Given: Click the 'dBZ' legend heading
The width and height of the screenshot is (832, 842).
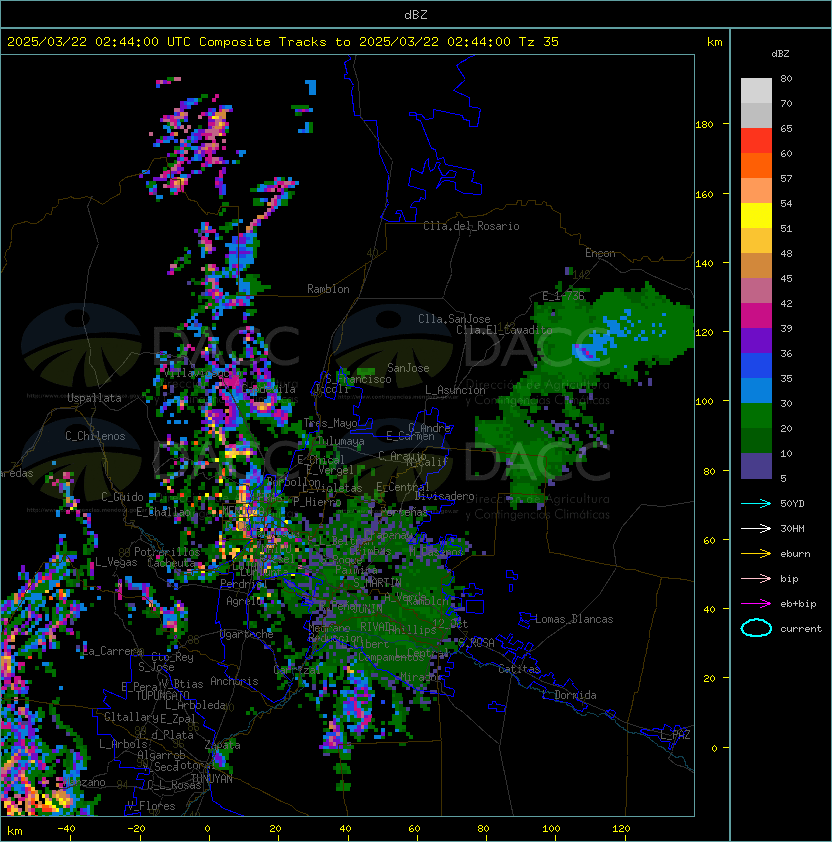Looking at the screenshot, I should point(780,54).
